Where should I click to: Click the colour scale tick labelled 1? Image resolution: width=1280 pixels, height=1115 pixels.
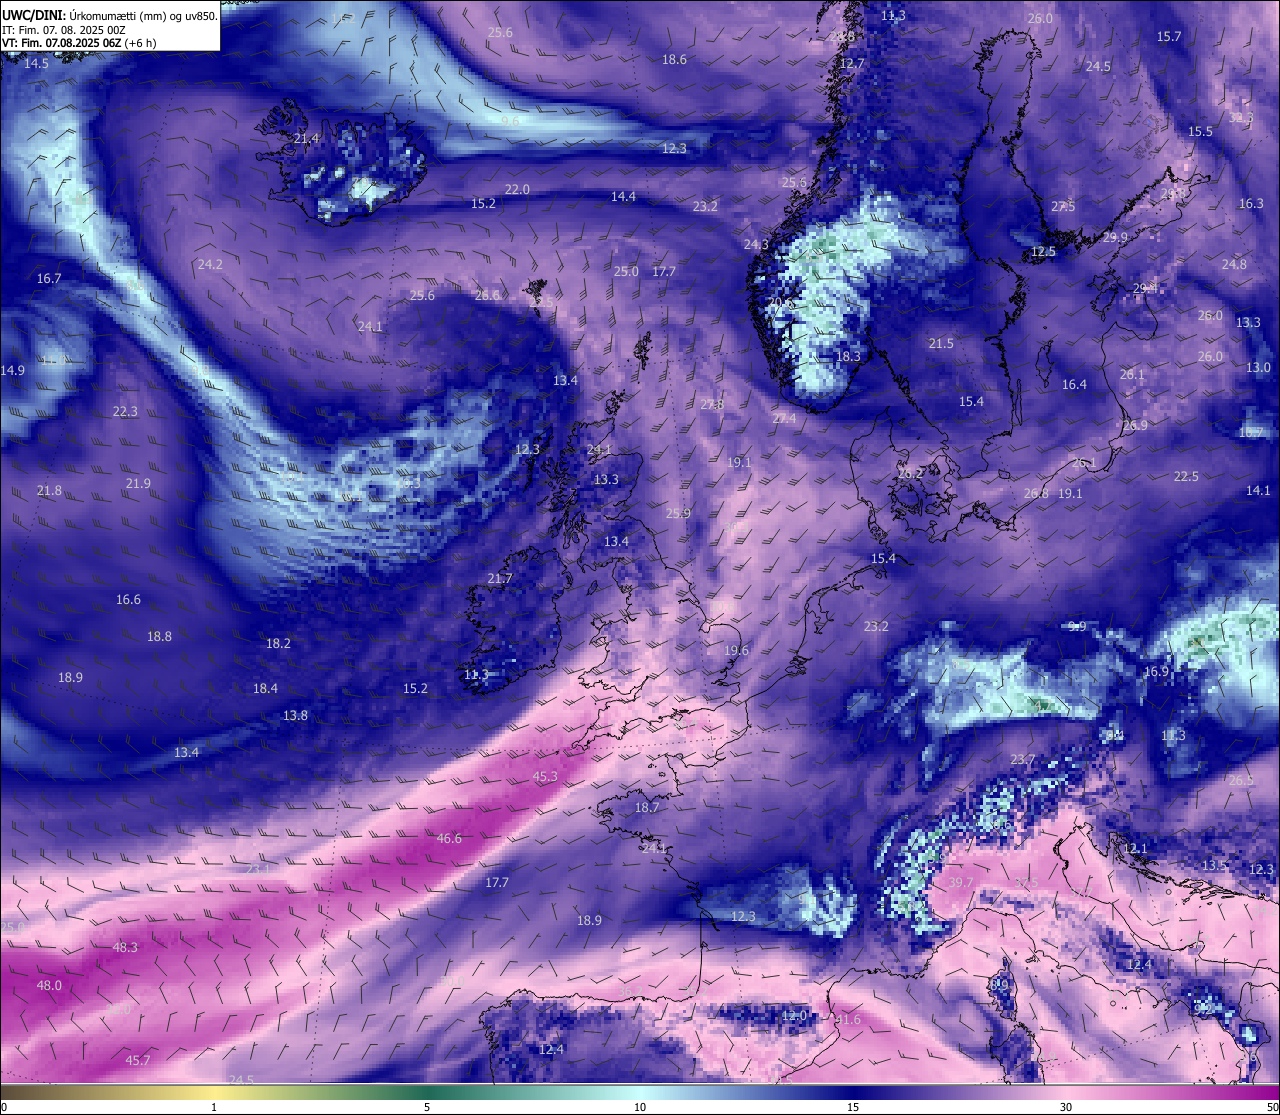(x=214, y=1107)
